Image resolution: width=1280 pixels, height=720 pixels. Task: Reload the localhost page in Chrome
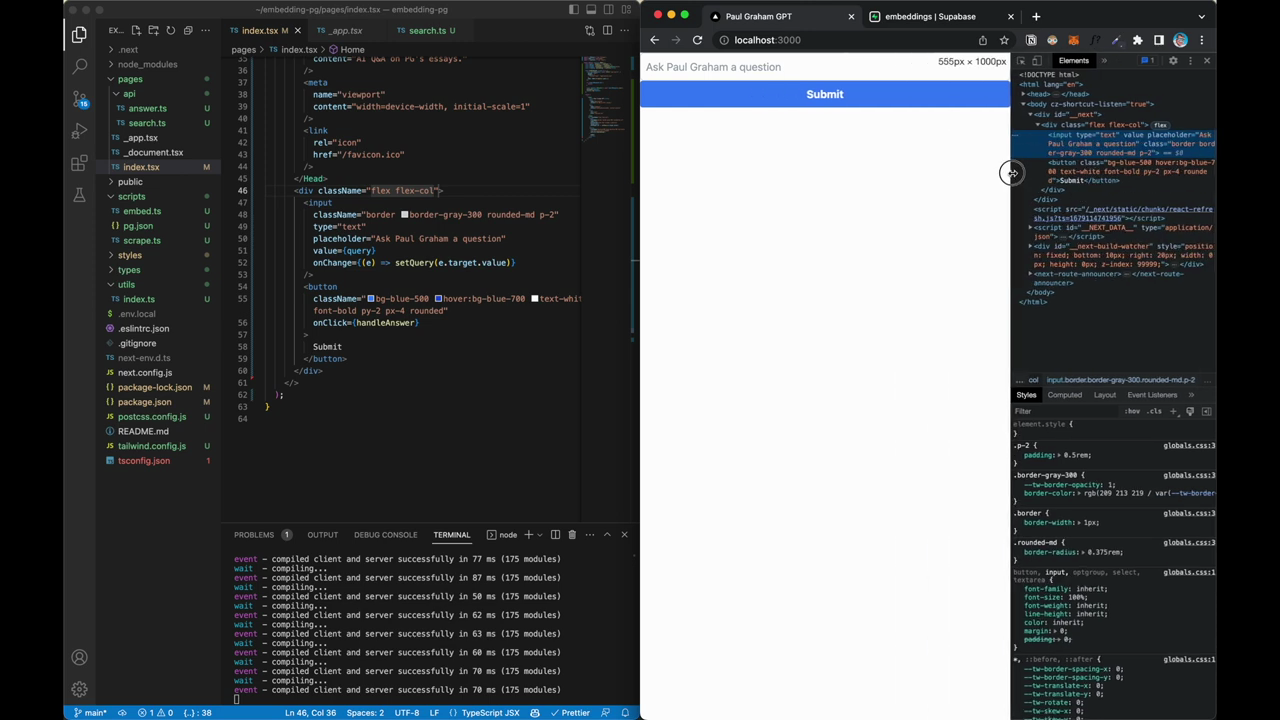pyautogui.click(x=697, y=40)
